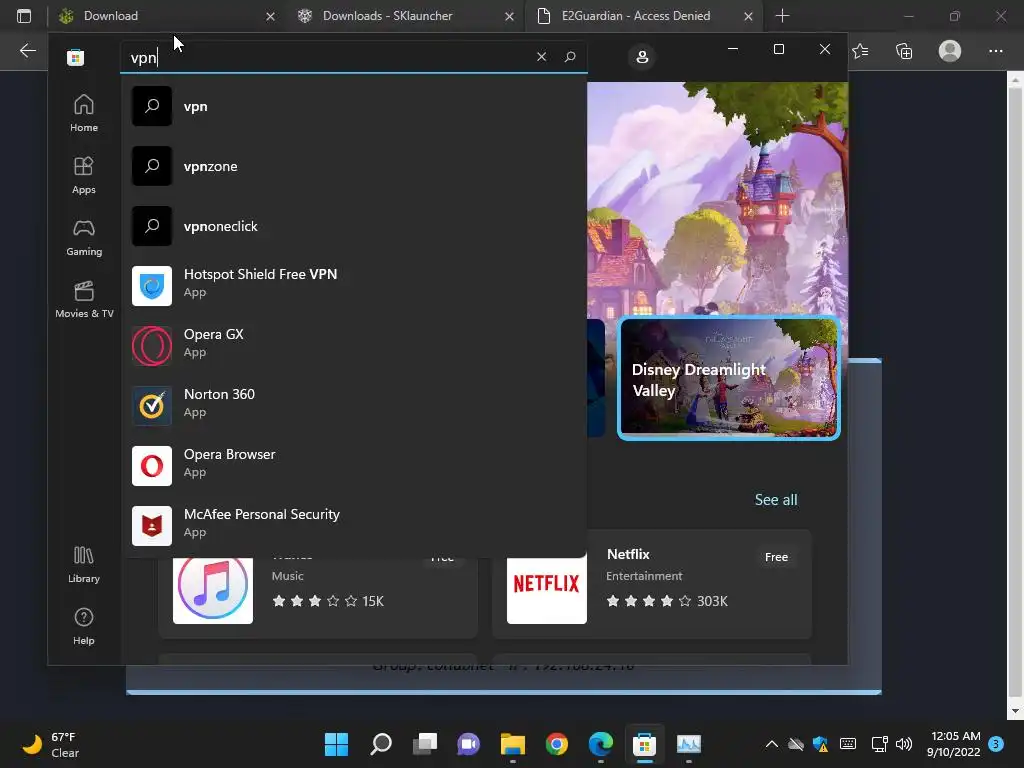The image size is (1024, 768).
Task: Open volume control in system tray
Action: 904,744
